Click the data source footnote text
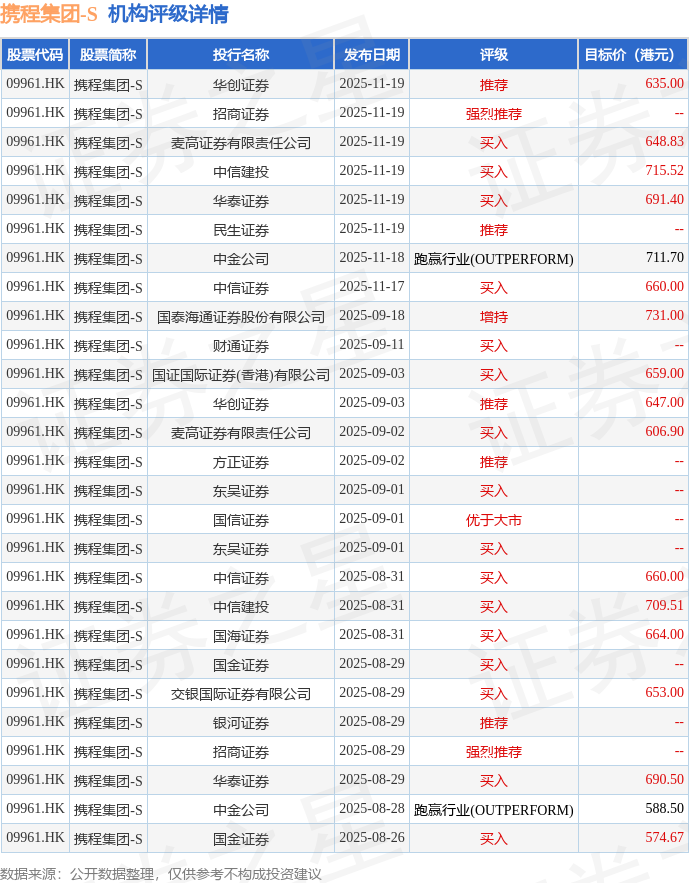 [x=161, y=873]
